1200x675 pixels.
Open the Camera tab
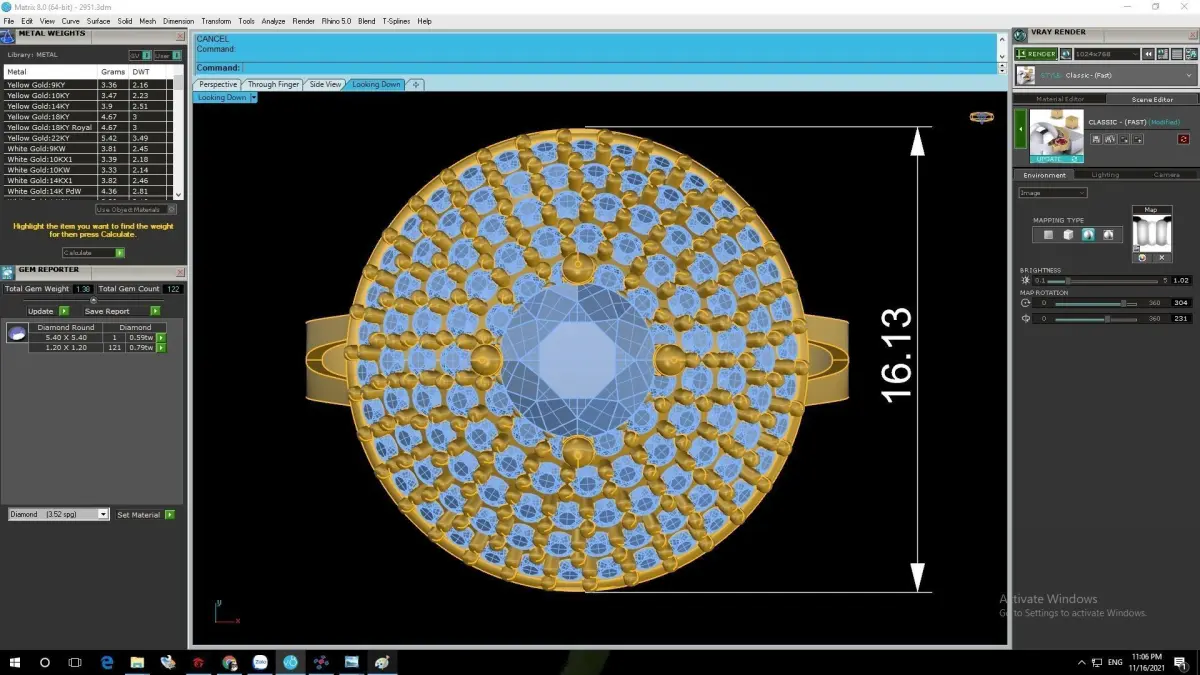tap(1166, 175)
